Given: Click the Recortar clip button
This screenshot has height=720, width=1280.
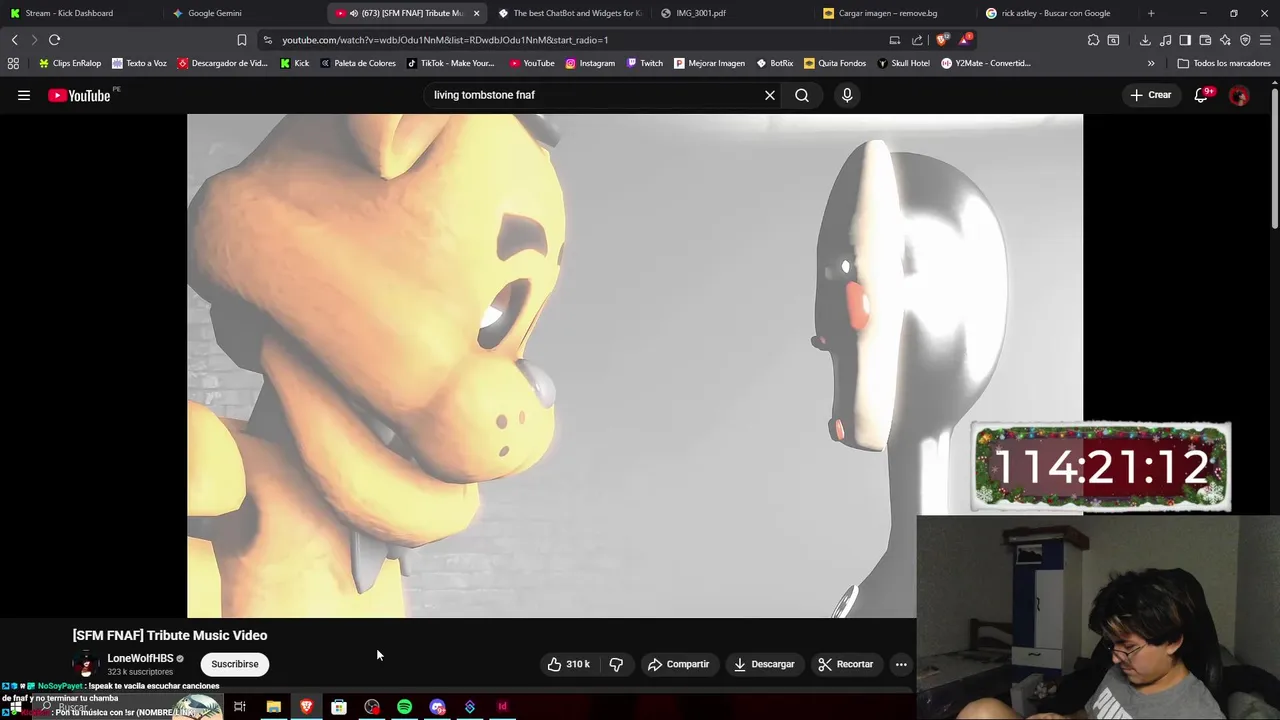Looking at the screenshot, I should coord(846,664).
